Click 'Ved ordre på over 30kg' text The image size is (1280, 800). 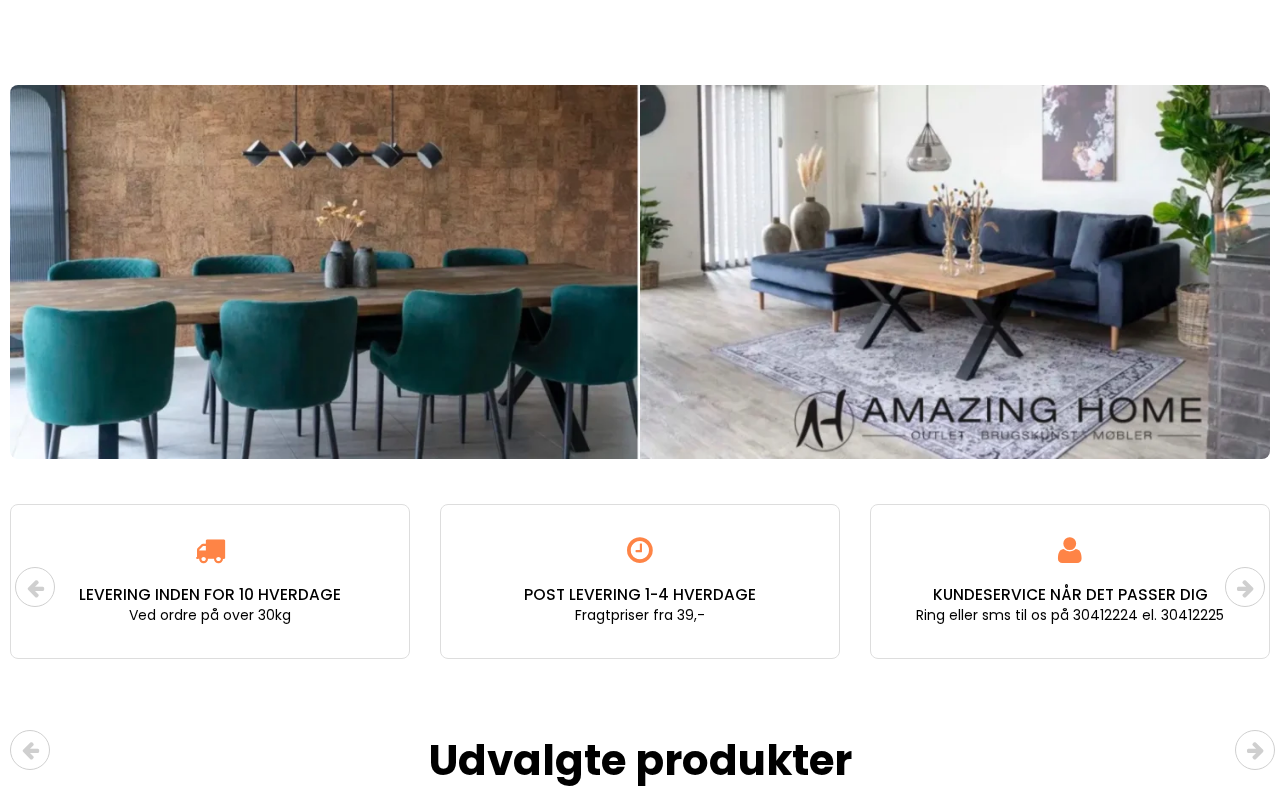(210, 615)
